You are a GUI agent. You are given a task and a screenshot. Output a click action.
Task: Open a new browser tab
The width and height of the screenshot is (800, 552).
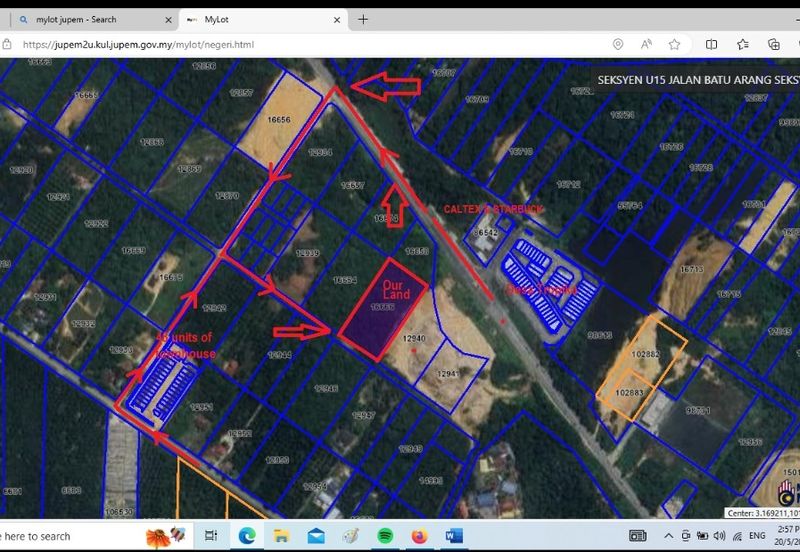[x=363, y=19]
